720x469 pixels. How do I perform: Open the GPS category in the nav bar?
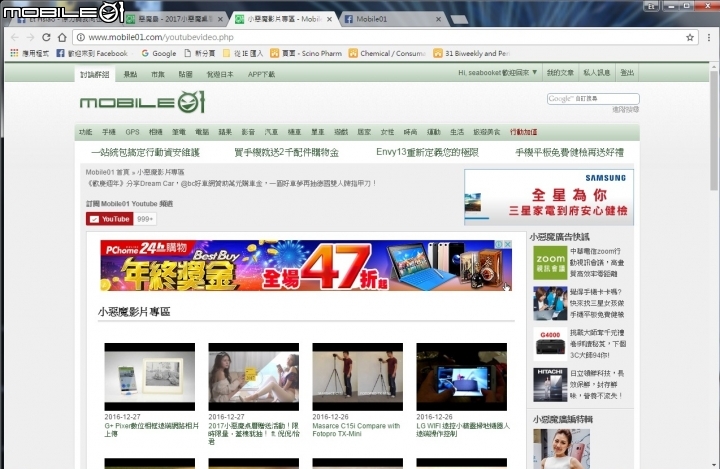pos(132,132)
